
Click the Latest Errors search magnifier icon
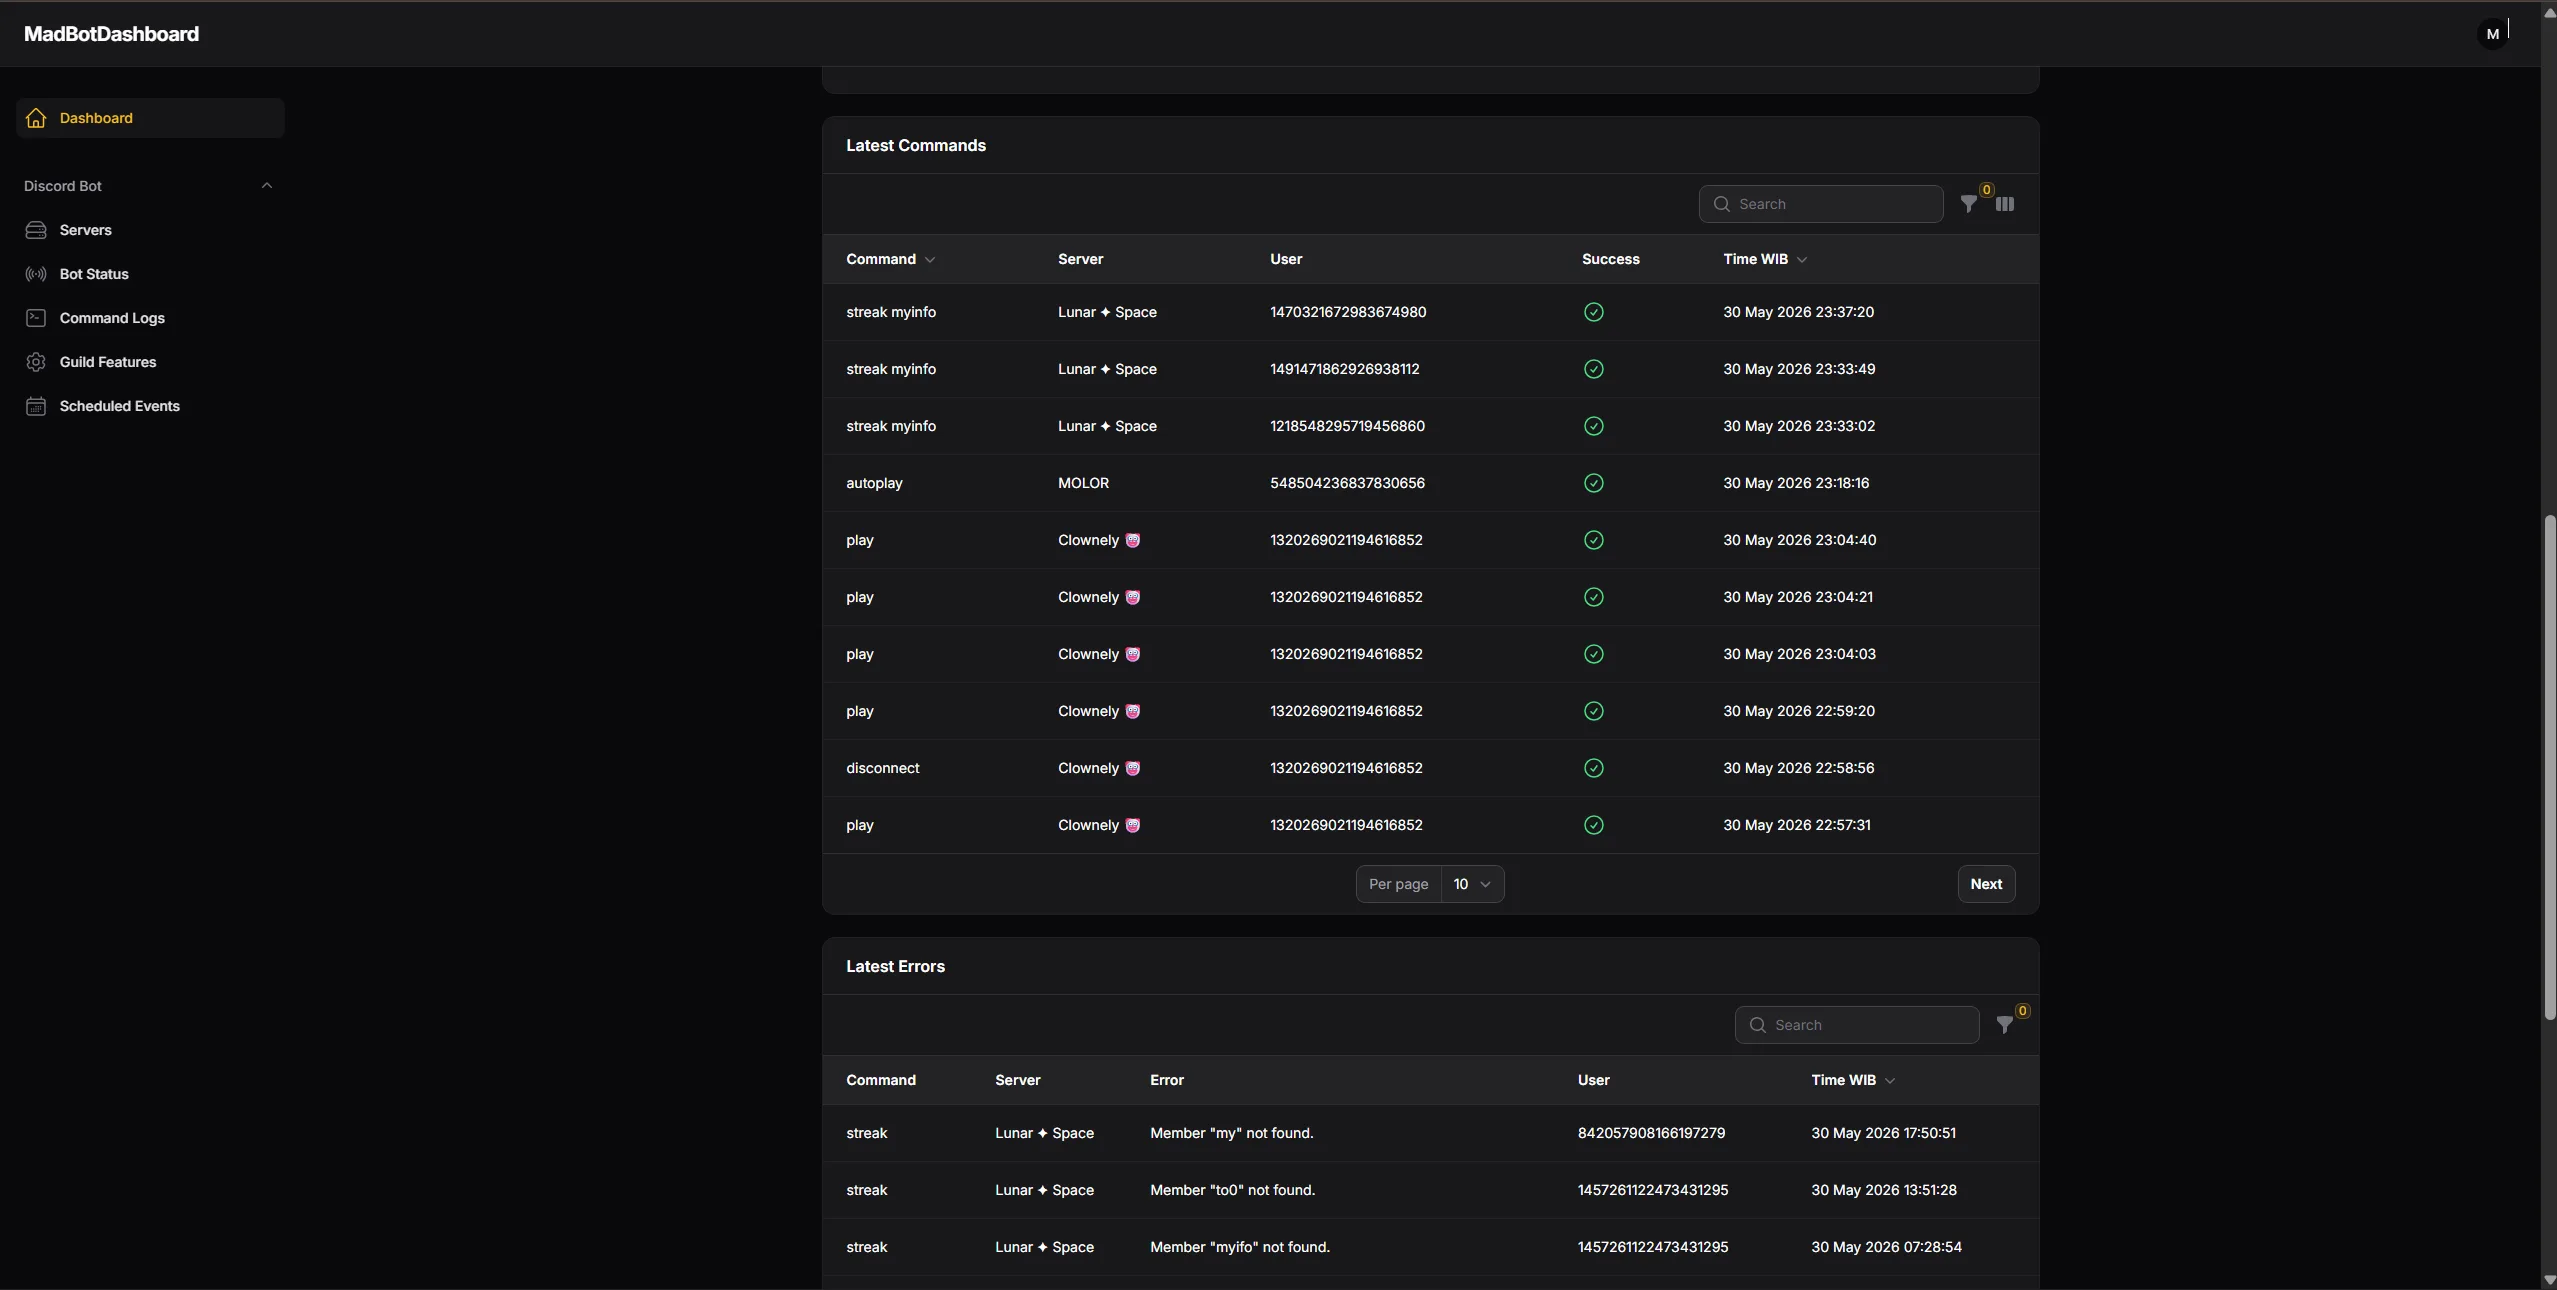[1757, 1025]
